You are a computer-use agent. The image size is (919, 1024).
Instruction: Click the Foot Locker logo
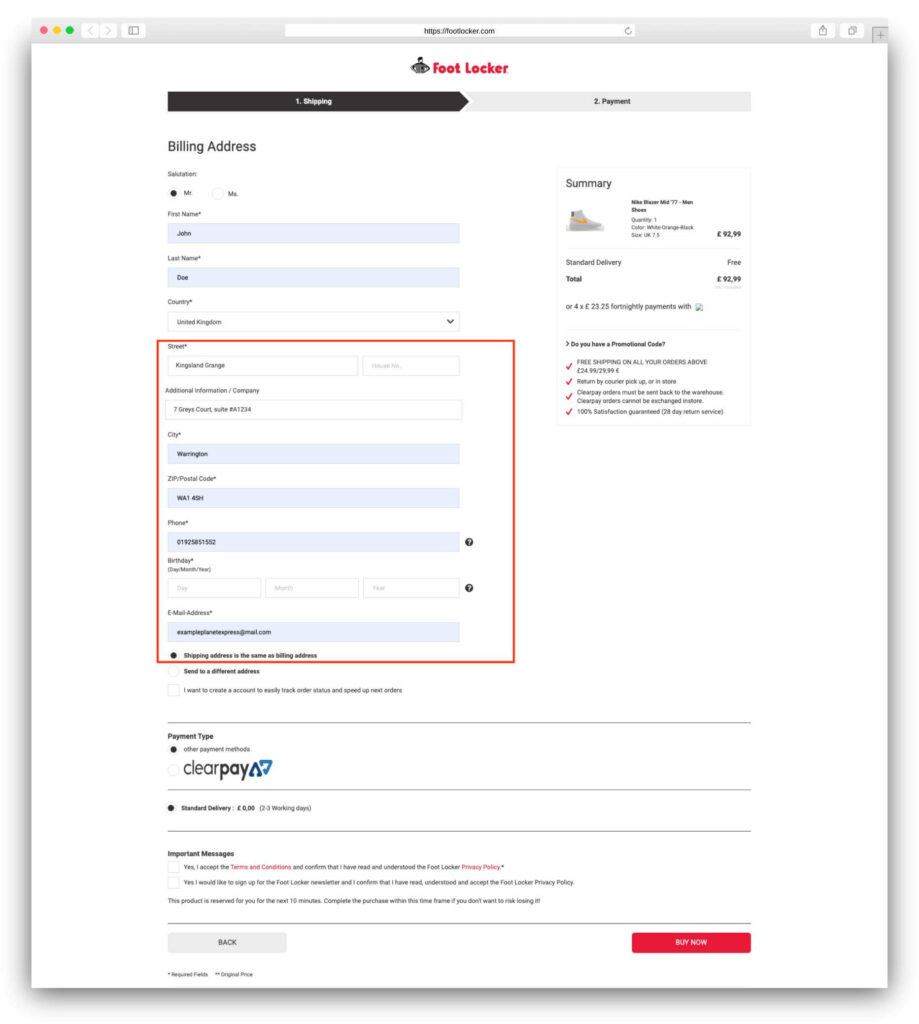[x=459, y=67]
